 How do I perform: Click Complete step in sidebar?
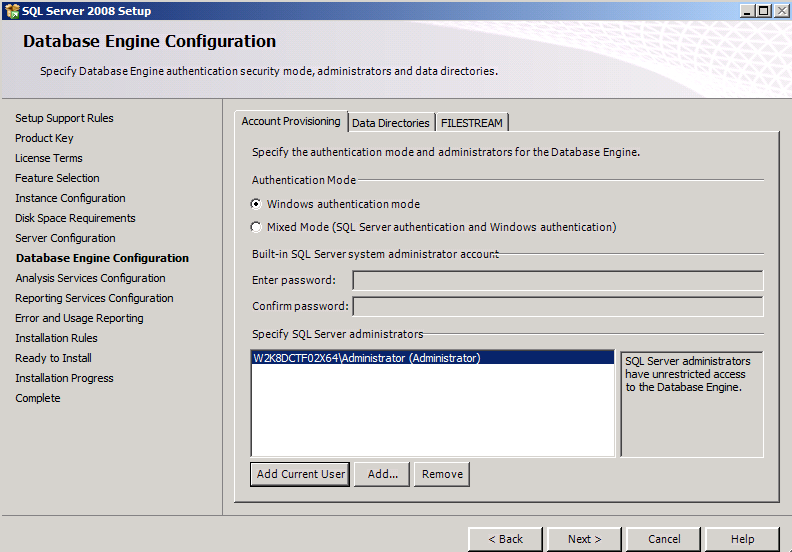click(x=37, y=398)
